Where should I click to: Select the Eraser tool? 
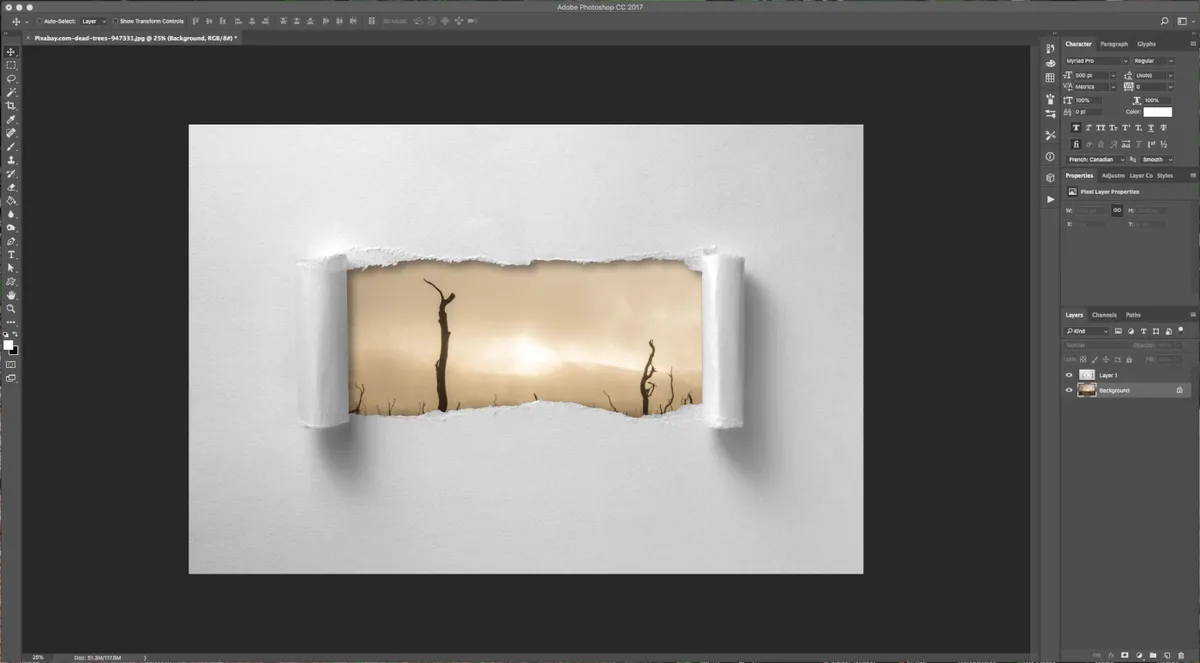click(x=11, y=187)
